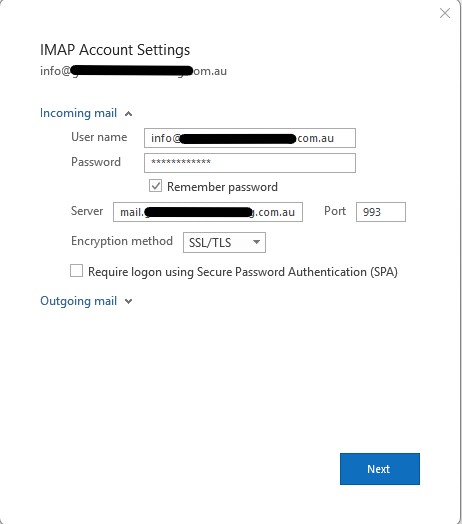Collapse the Incoming mail chevron arrow

coord(128,114)
